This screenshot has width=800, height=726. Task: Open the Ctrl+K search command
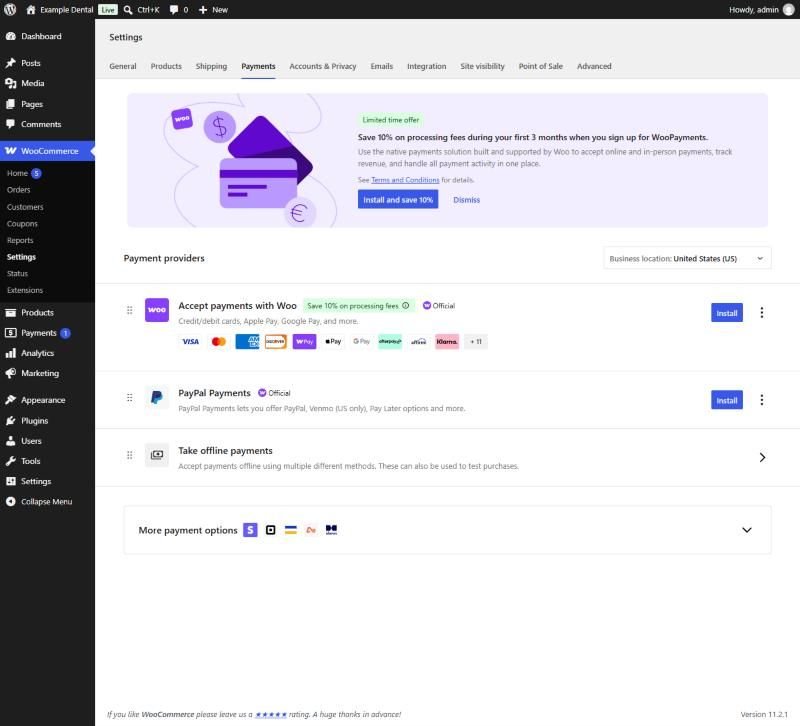coord(141,10)
